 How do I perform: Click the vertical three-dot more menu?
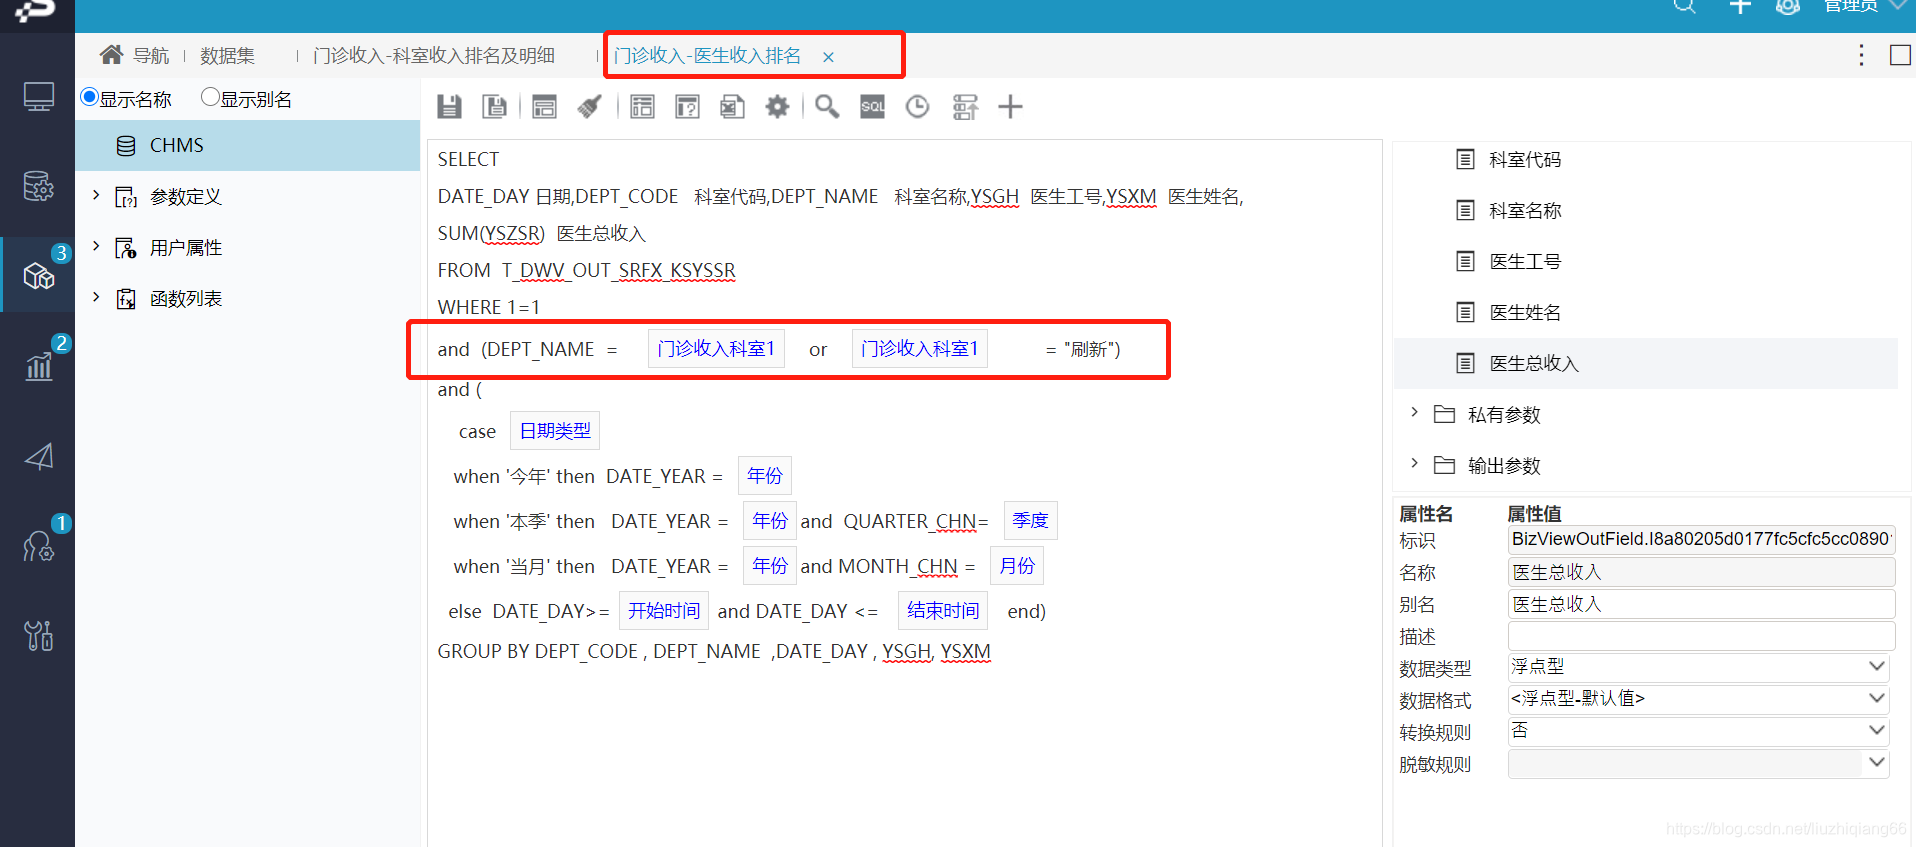(x=1861, y=55)
